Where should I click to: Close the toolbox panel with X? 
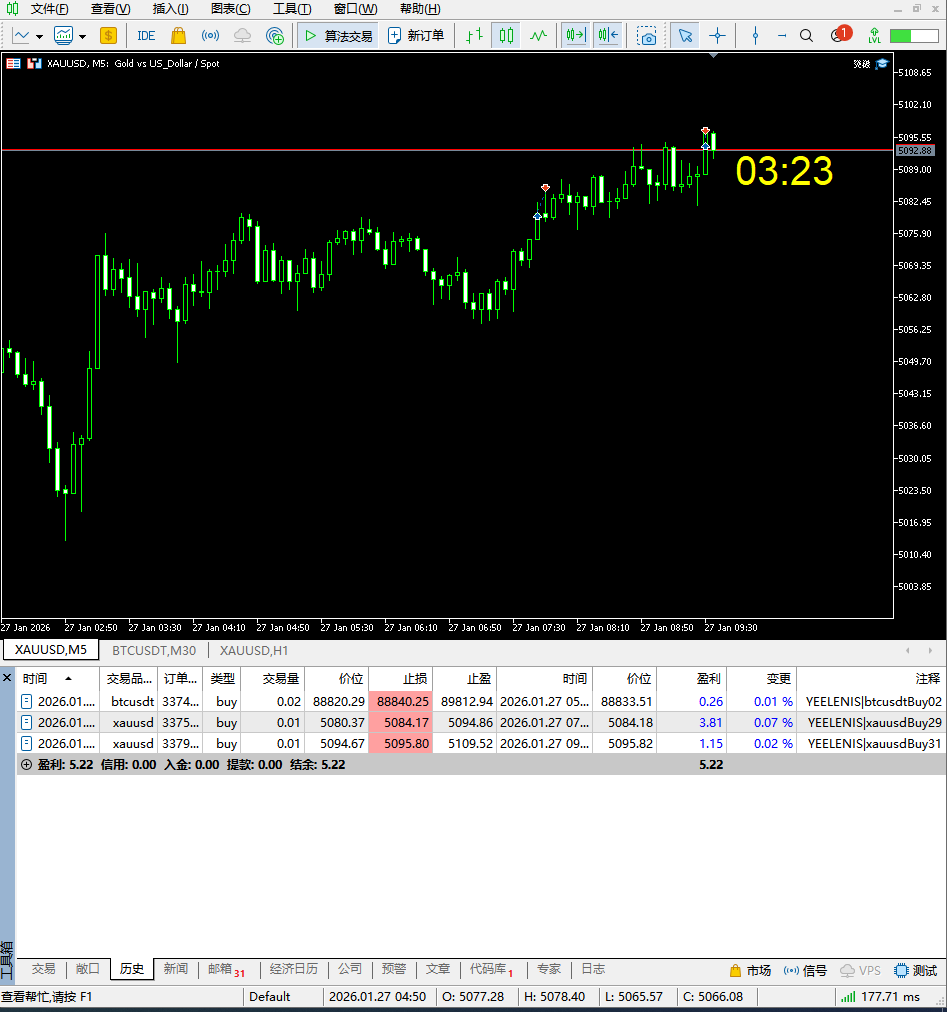(7, 678)
